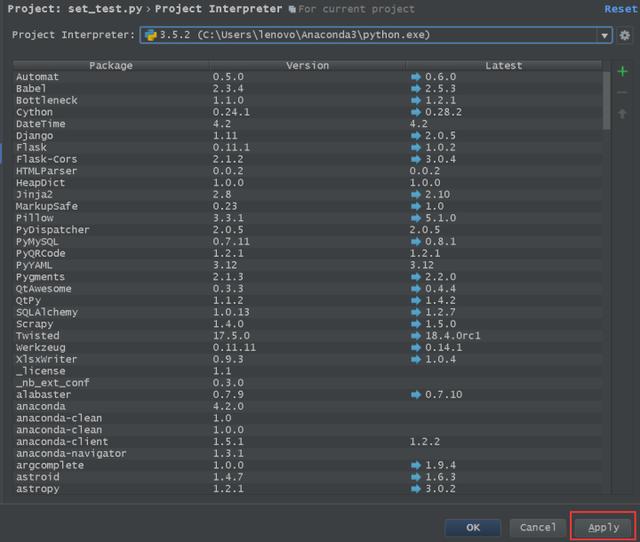Click the update arrow beside SQLAlchemy 1.2.7

click(416, 312)
